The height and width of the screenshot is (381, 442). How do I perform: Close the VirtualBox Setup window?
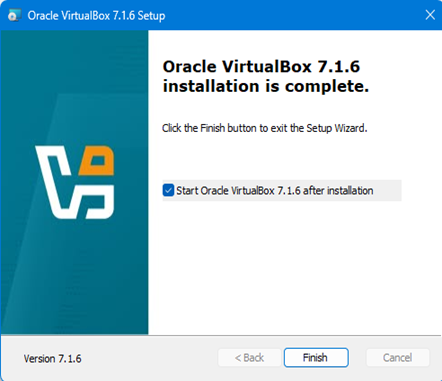coord(430,15)
